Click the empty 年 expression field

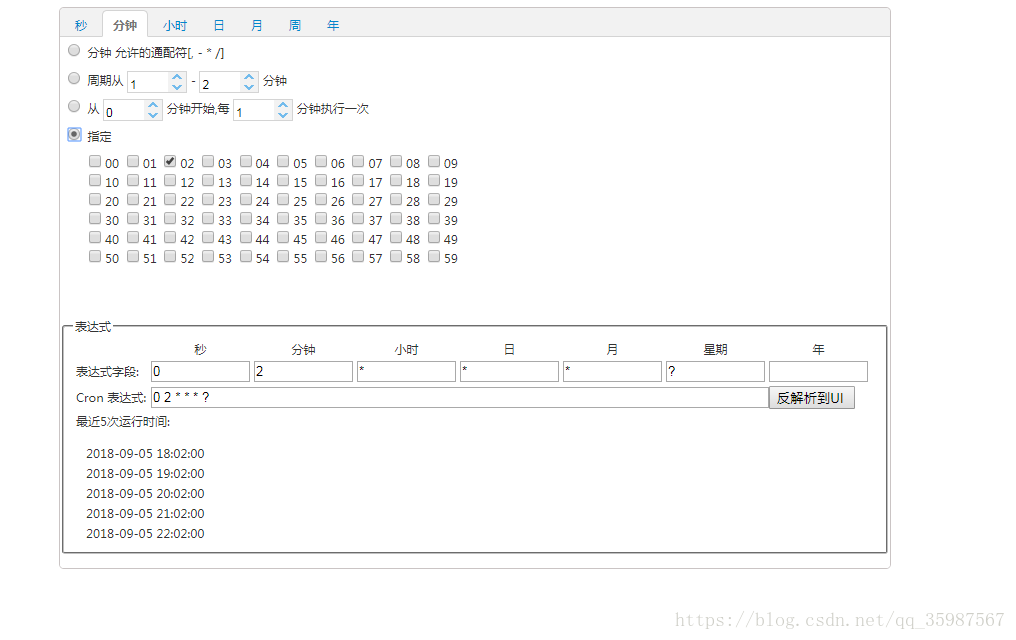pyautogui.click(x=818, y=371)
